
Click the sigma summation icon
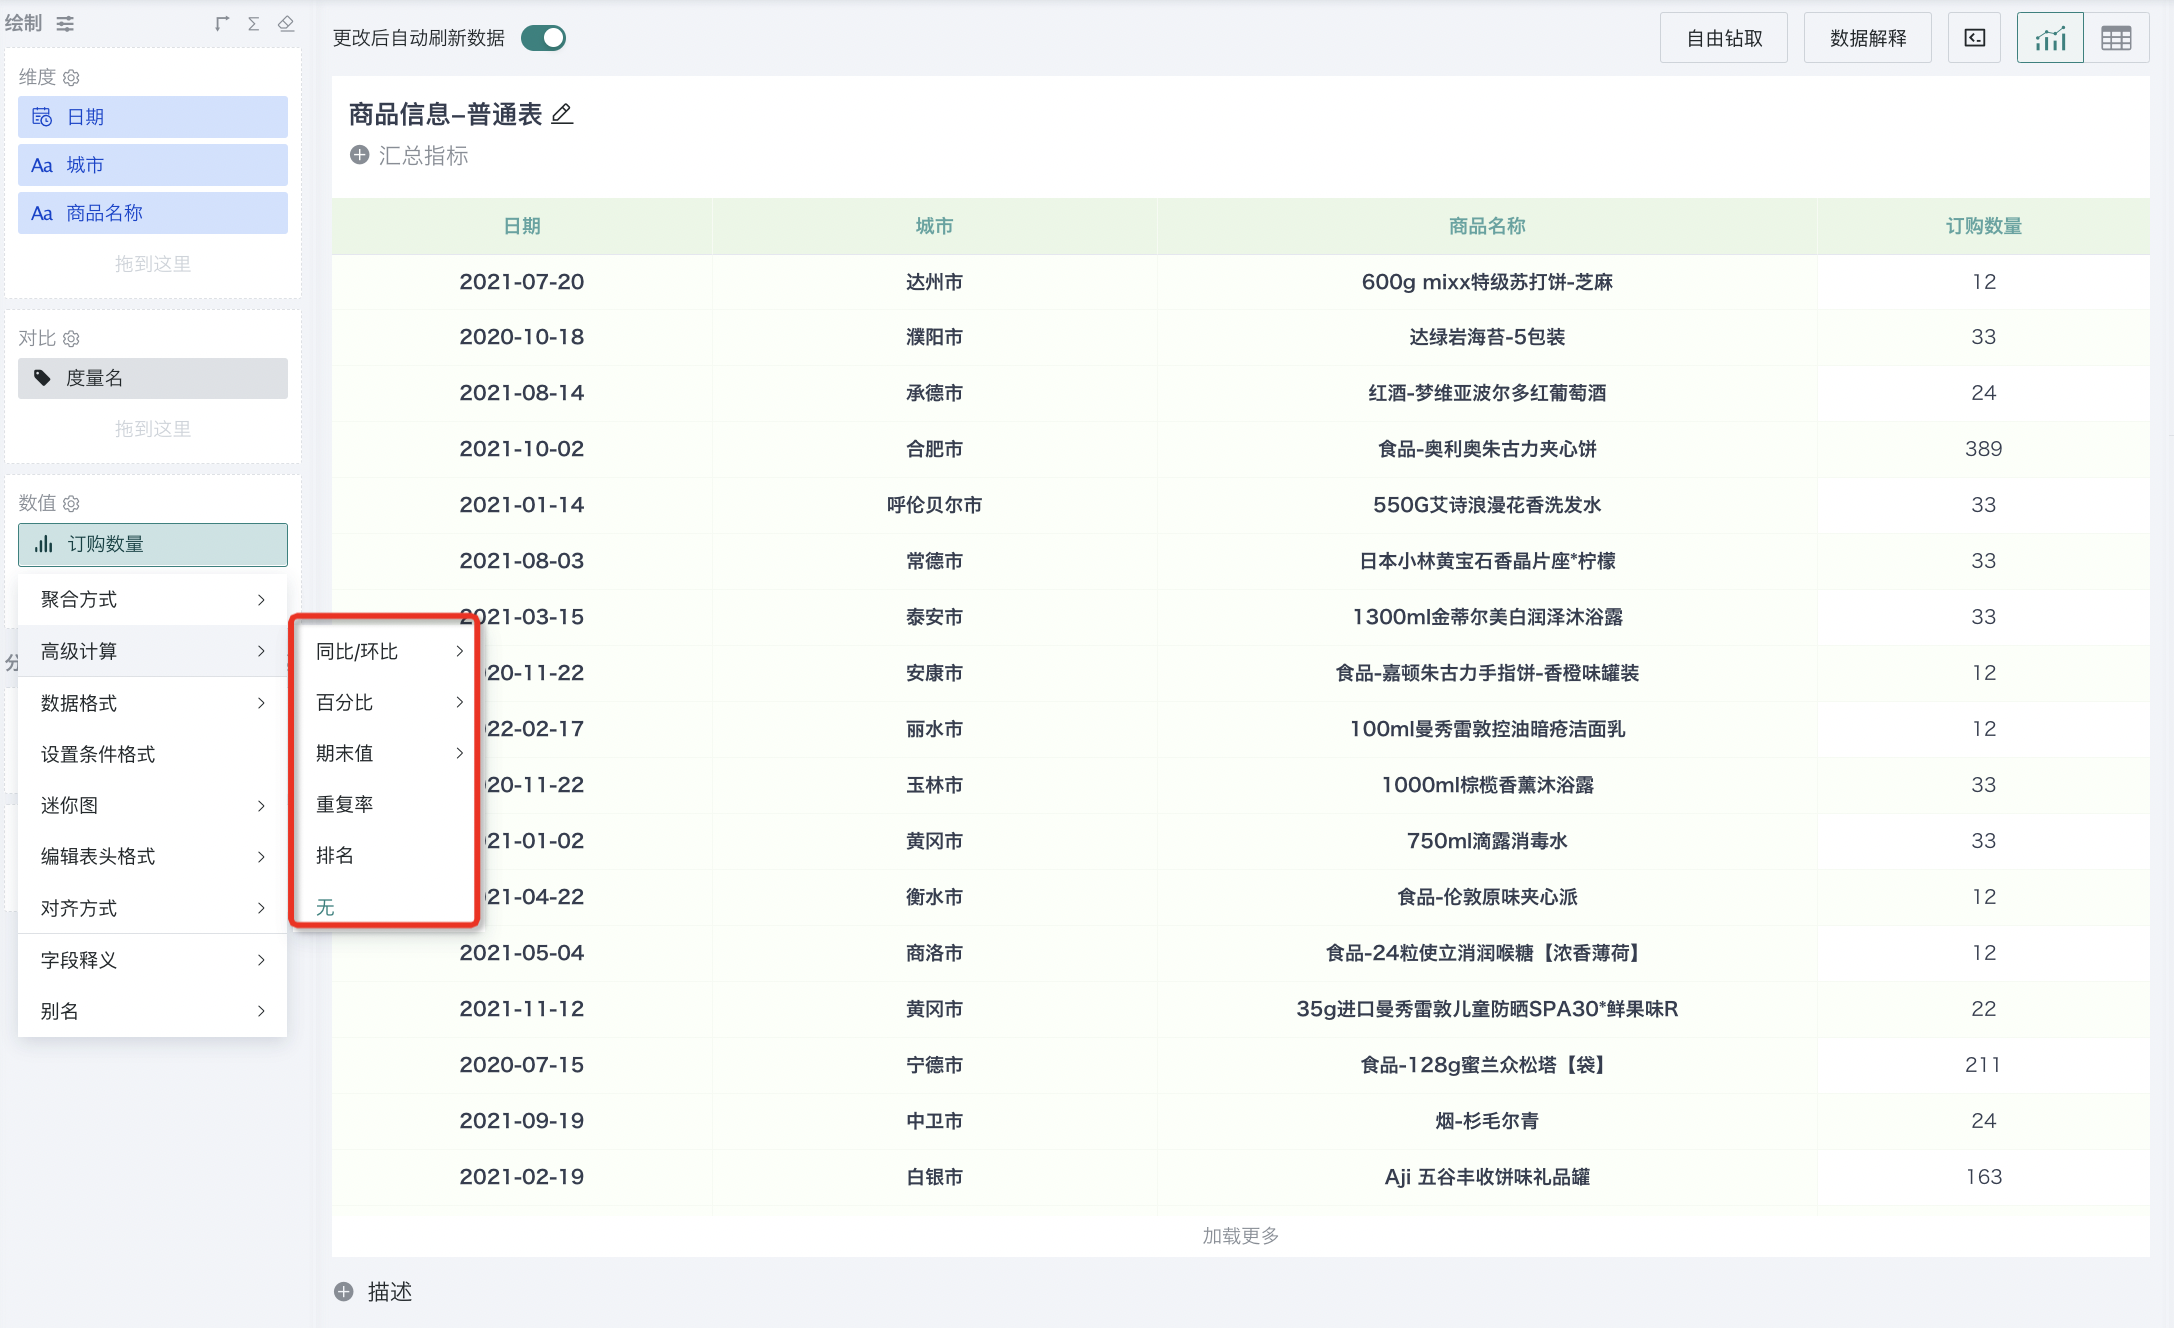[x=254, y=23]
